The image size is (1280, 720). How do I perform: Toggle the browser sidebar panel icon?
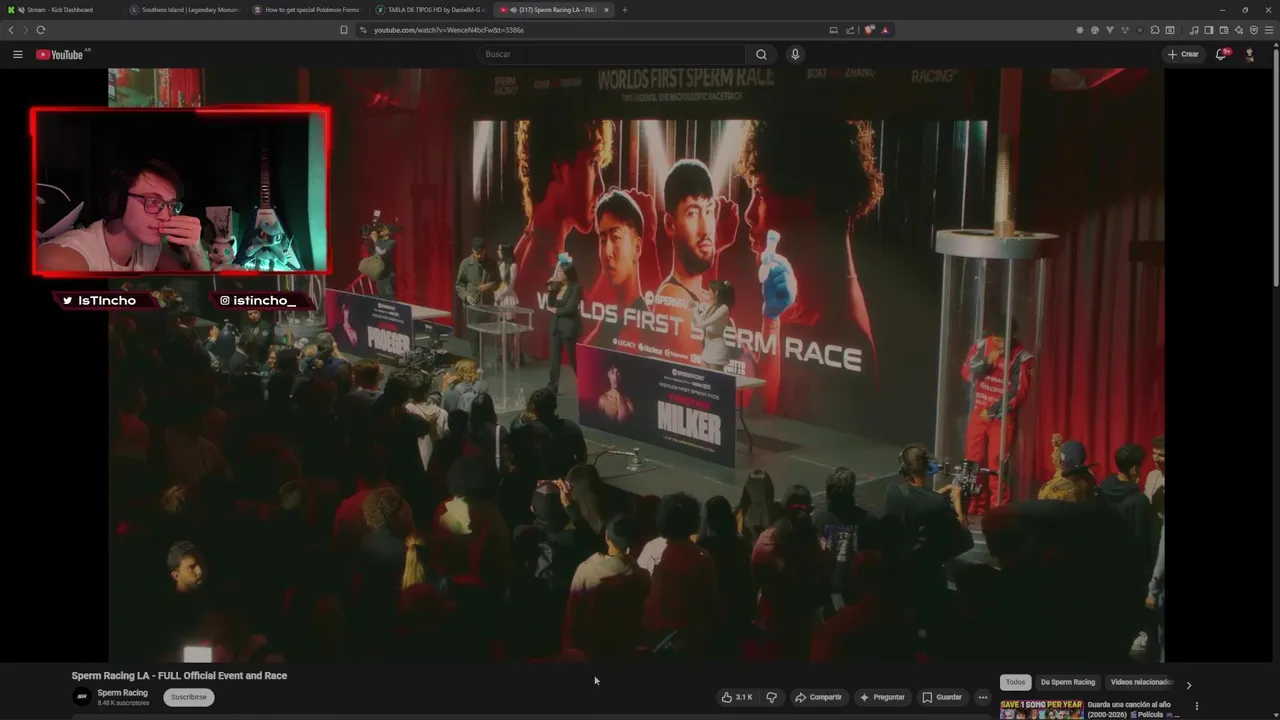pyautogui.click(x=1209, y=30)
